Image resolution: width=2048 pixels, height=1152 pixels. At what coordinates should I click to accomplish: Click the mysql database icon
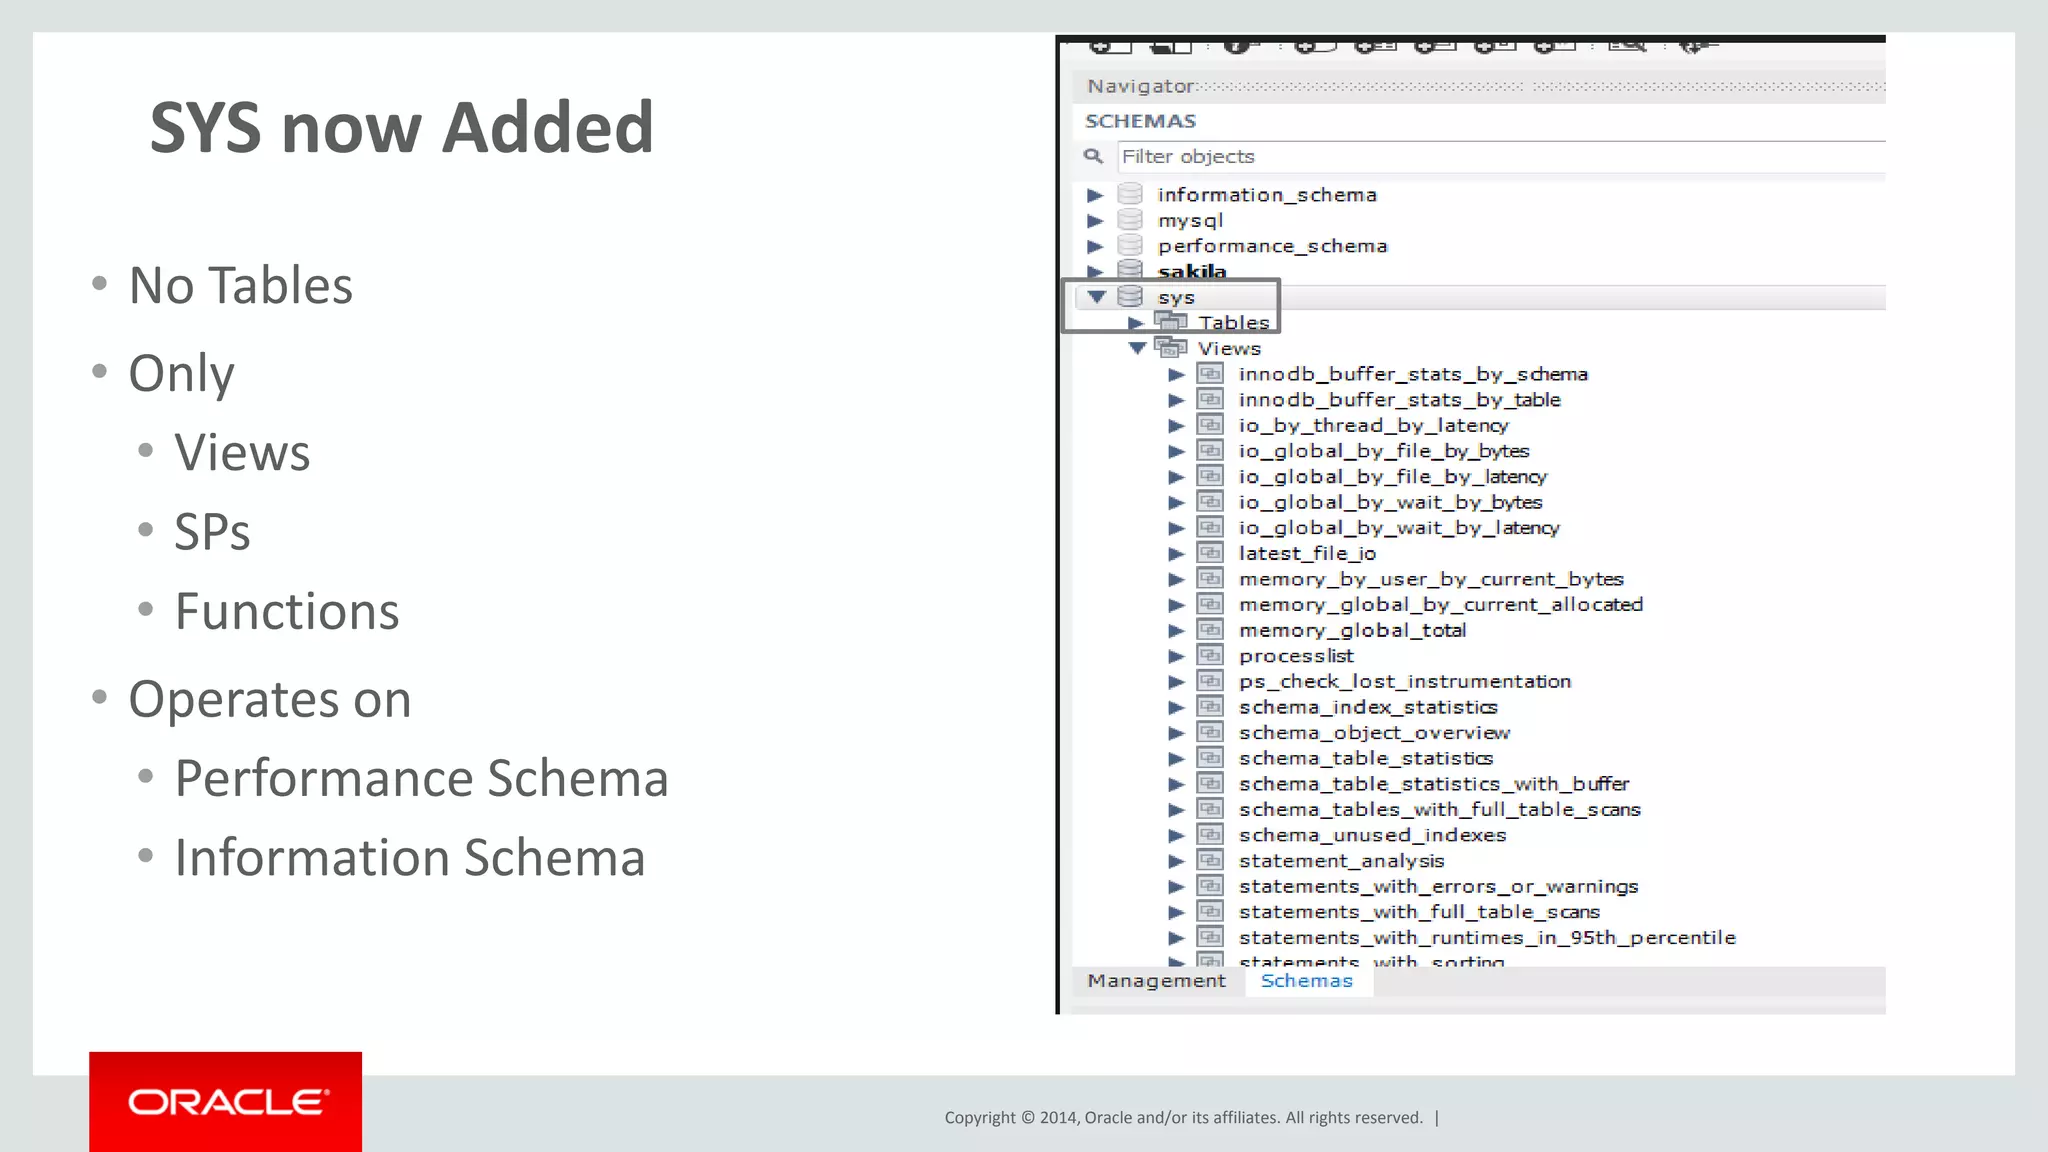(1130, 220)
